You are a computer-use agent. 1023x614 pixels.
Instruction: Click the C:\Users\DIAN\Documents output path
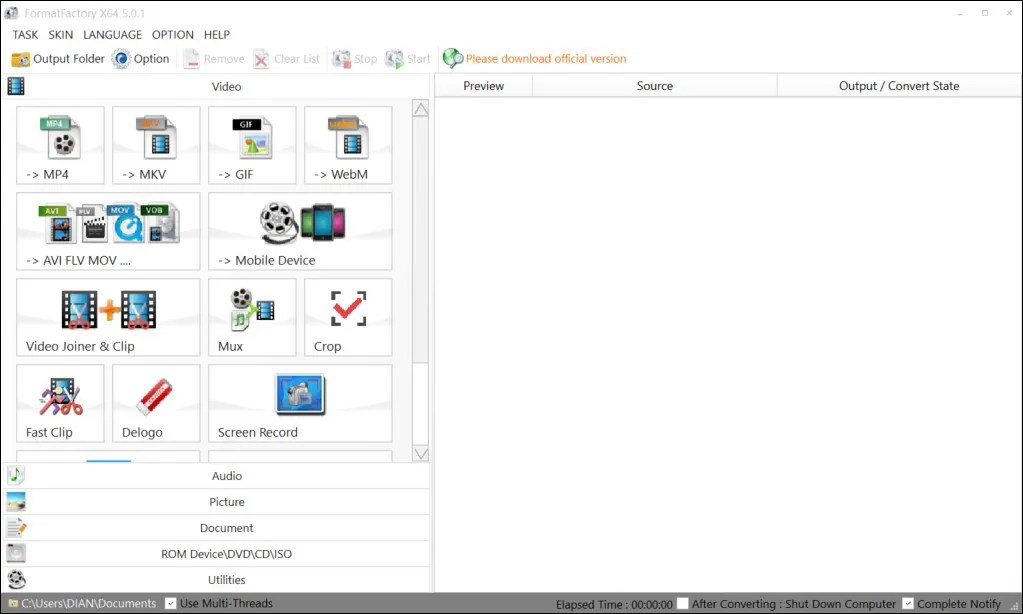click(89, 604)
